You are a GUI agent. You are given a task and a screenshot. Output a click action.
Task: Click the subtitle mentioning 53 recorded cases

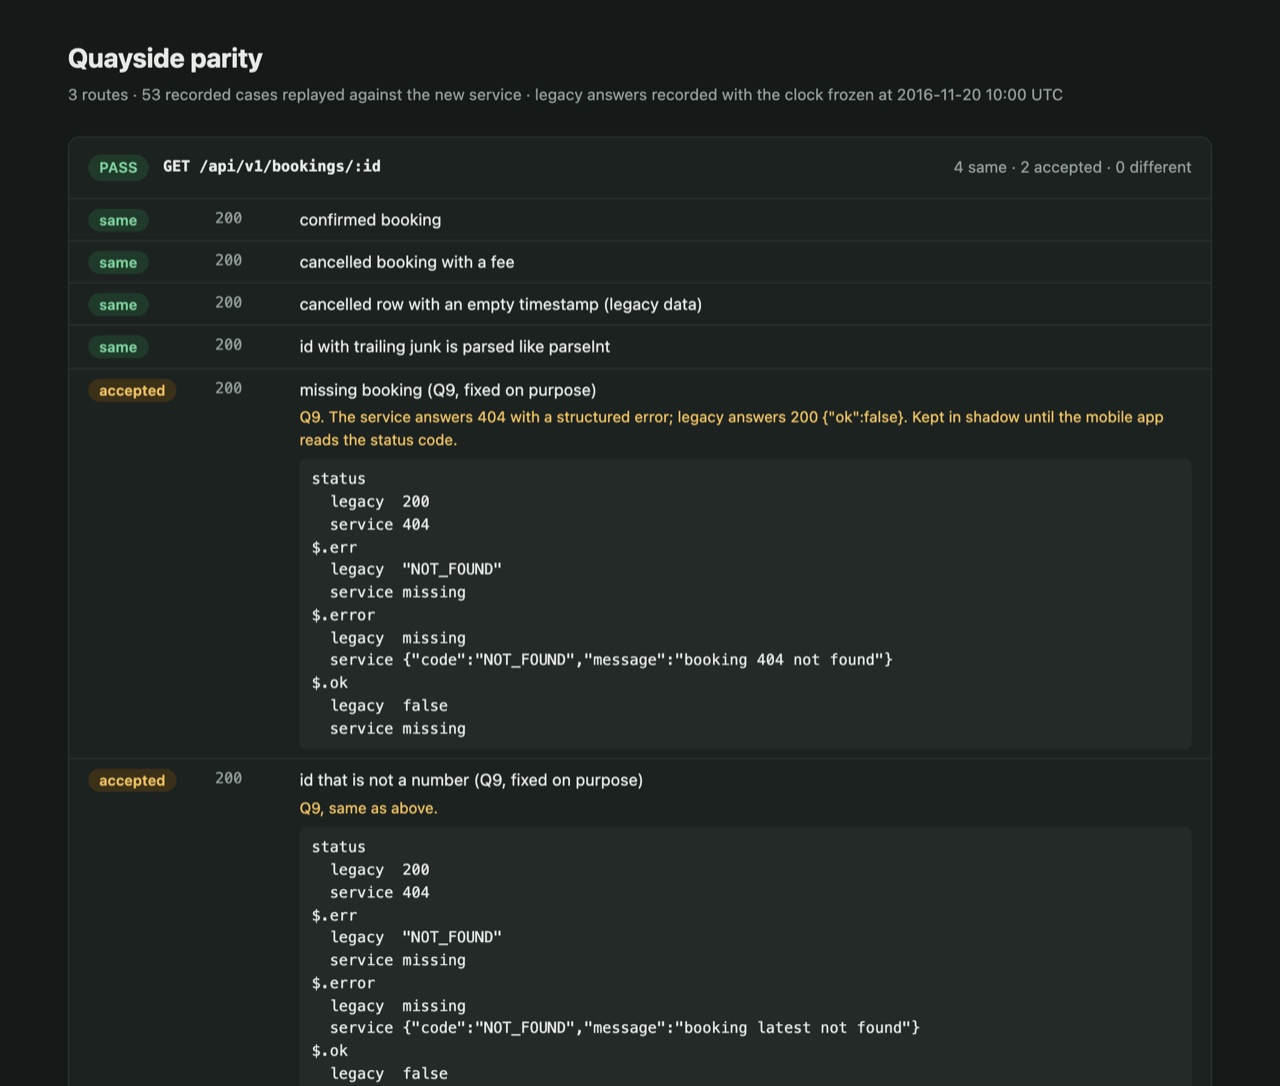(x=565, y=95)
